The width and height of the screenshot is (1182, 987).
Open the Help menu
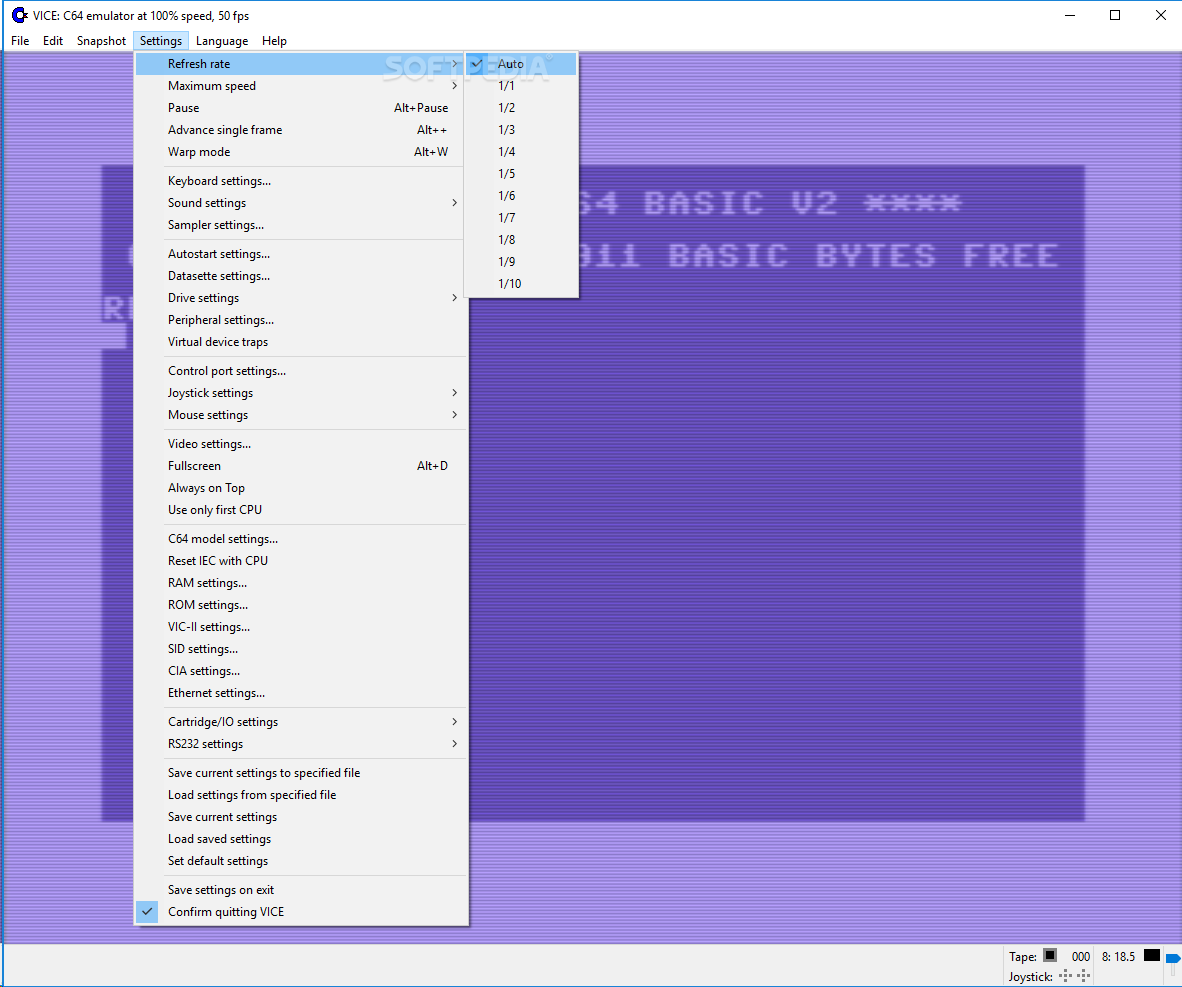coord(274,41)
